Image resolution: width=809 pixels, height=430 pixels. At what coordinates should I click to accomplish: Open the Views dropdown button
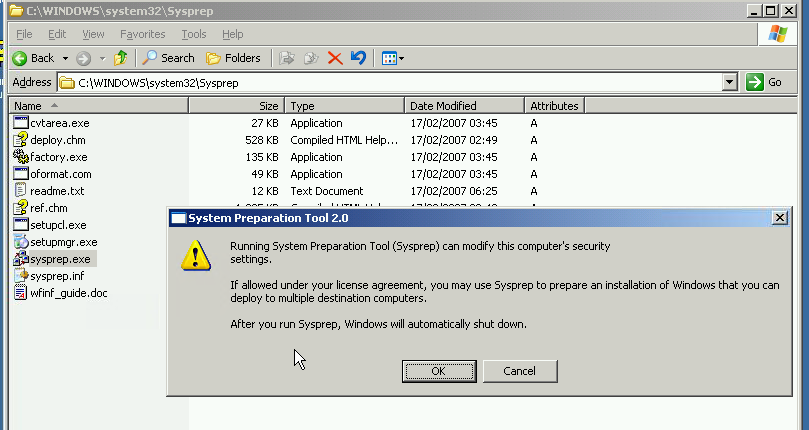[x=393, y=58]
